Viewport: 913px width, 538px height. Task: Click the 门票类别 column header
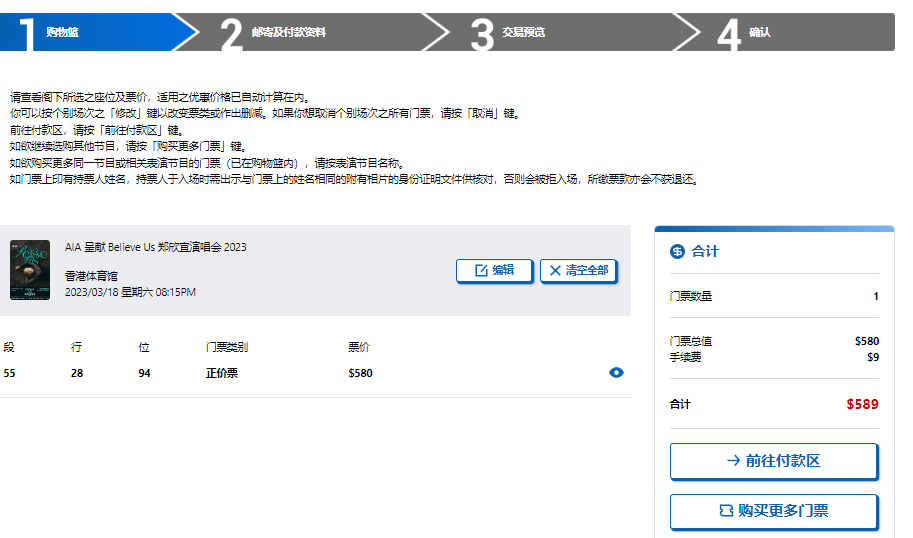click(x=226, y=347)
